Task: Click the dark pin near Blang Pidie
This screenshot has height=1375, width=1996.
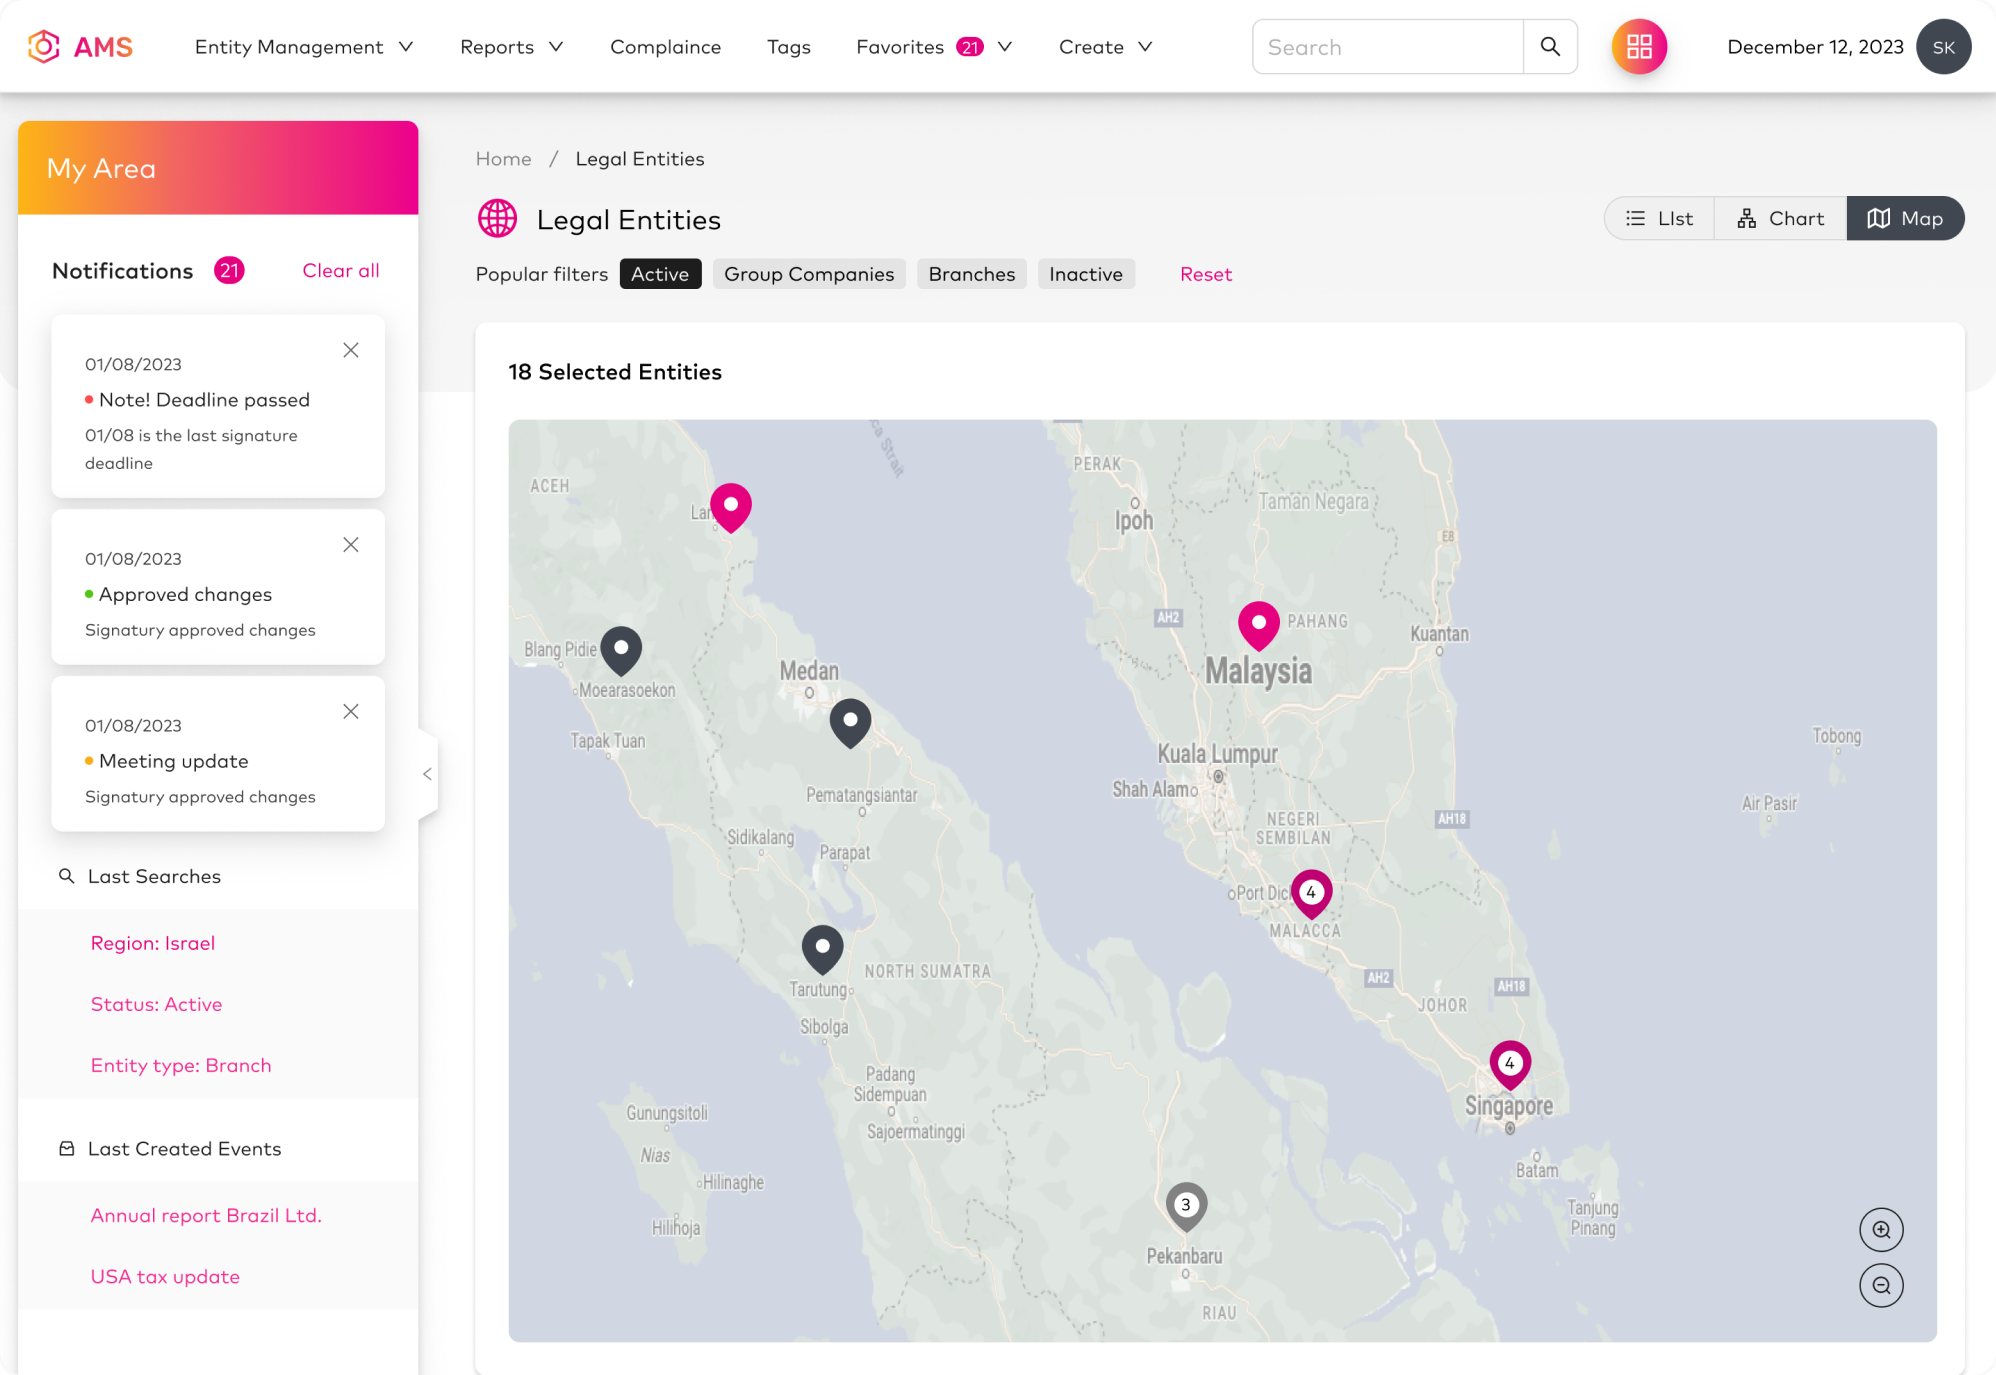Action: tap(621, 650)
